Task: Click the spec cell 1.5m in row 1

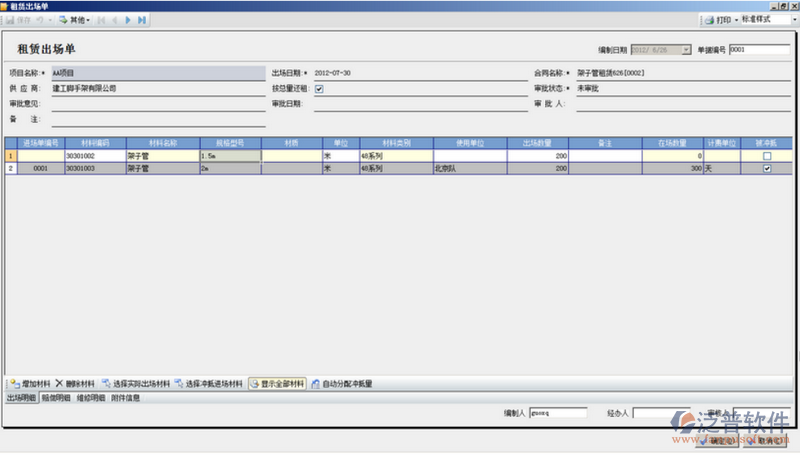Action: (230, 156)
